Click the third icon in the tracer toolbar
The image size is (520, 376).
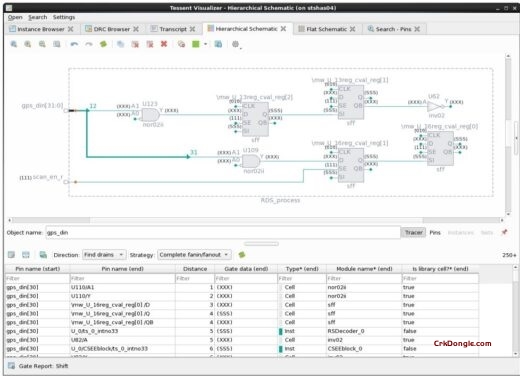pyautogui.click(x=43, y=255)
